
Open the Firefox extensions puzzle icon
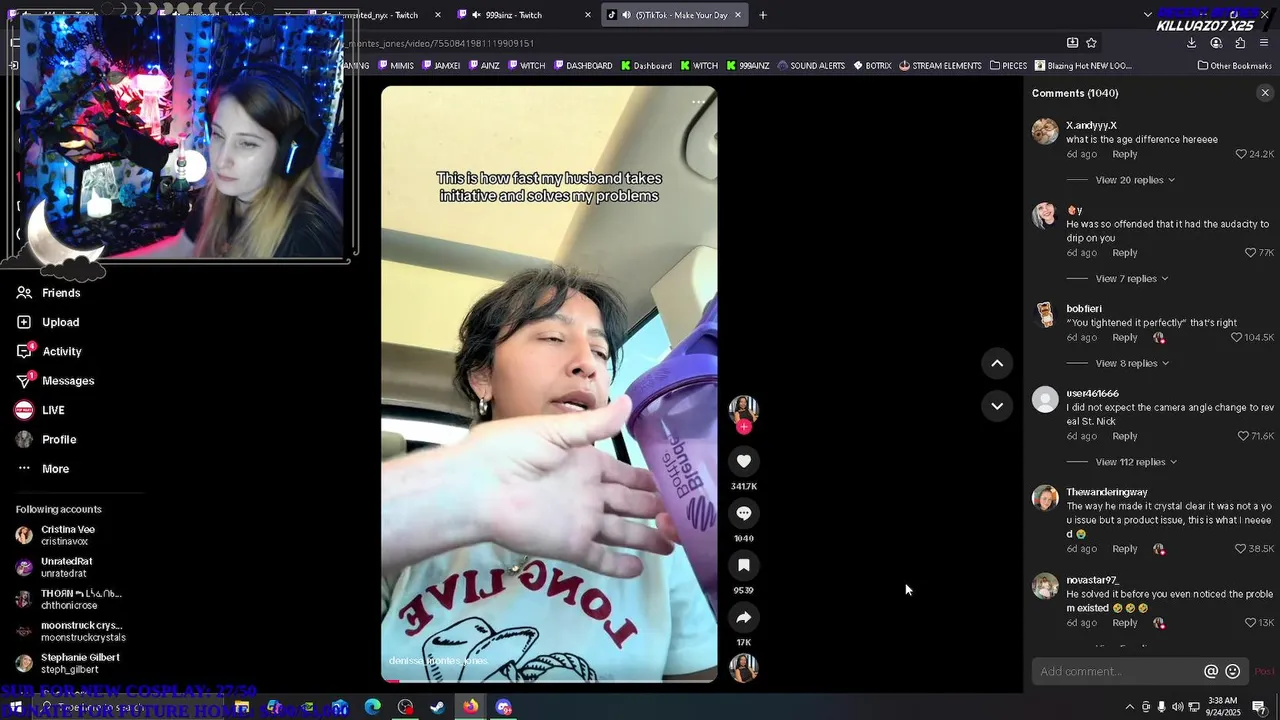(1240, 43)
